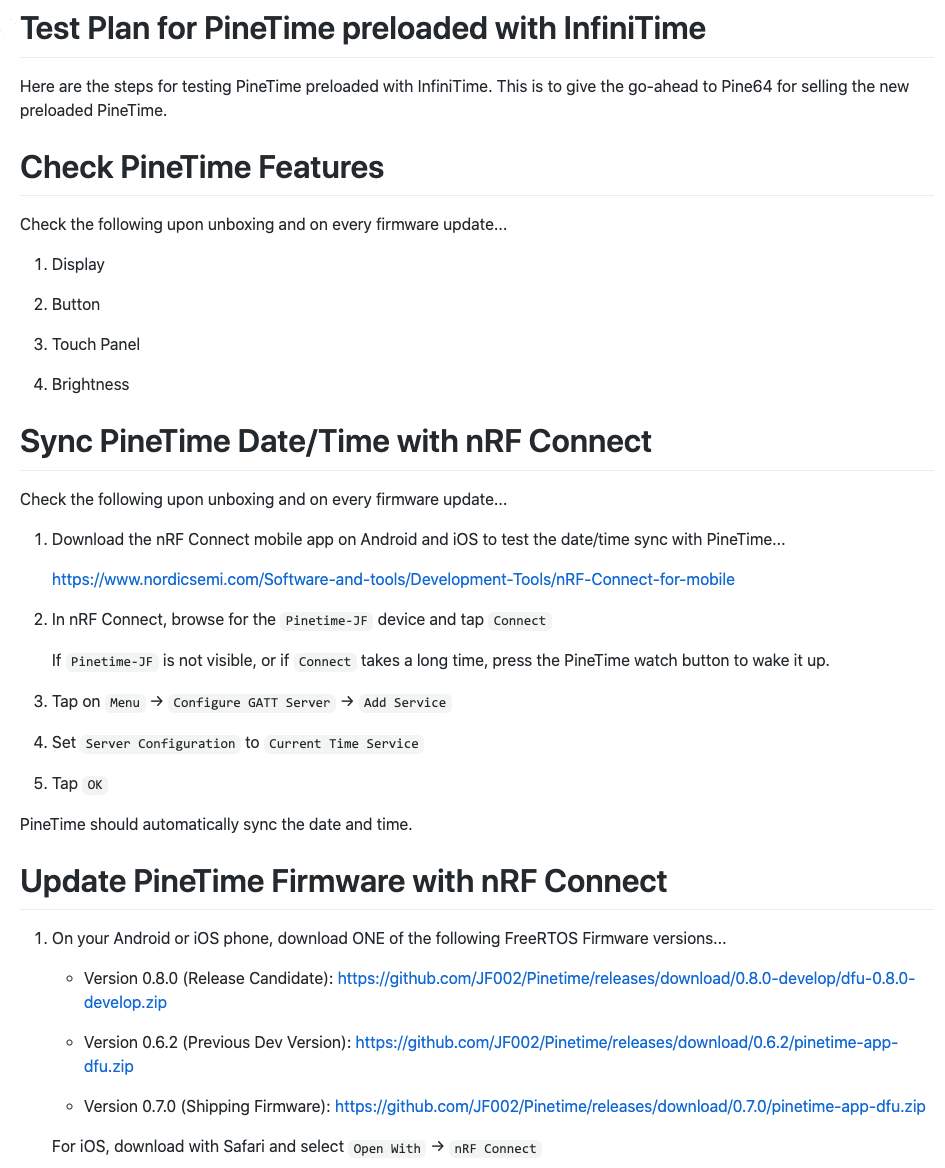
Task: Open the Version 0.6.2 firmware download link
Action: coord(626,1043)
